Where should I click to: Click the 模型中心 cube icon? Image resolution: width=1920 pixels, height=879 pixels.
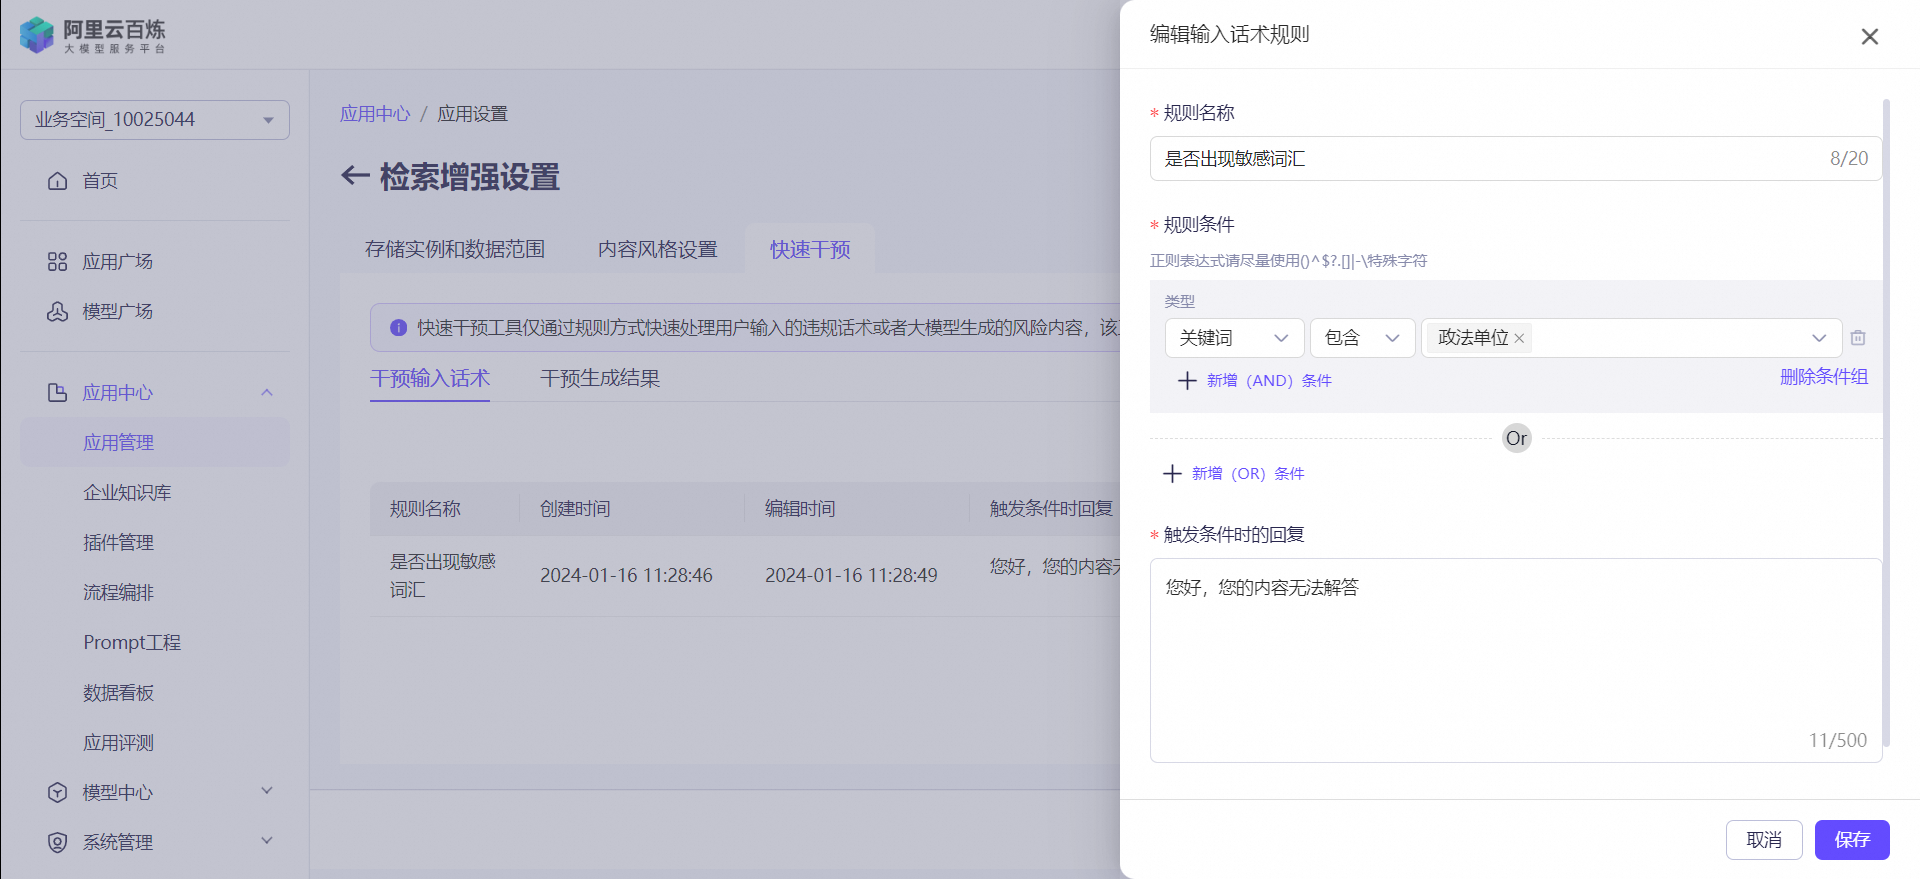(x=58, y=793)
